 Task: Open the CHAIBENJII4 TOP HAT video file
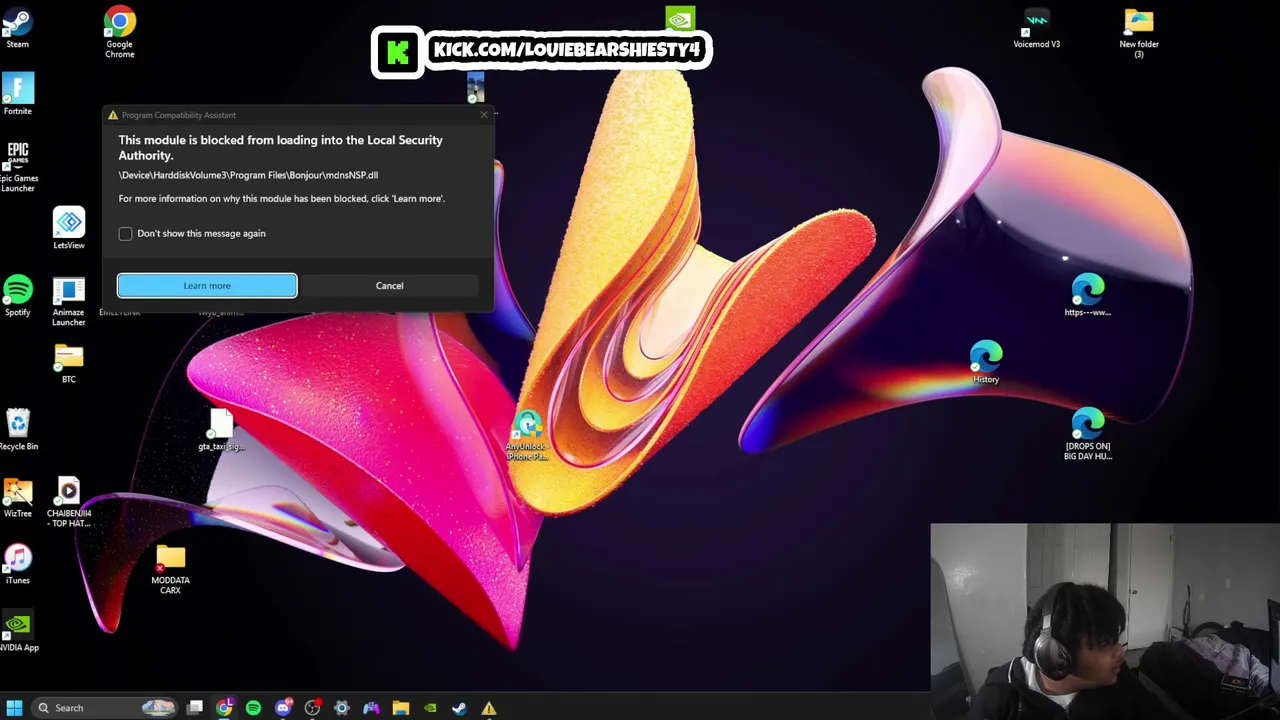click(x=69, y=503)
